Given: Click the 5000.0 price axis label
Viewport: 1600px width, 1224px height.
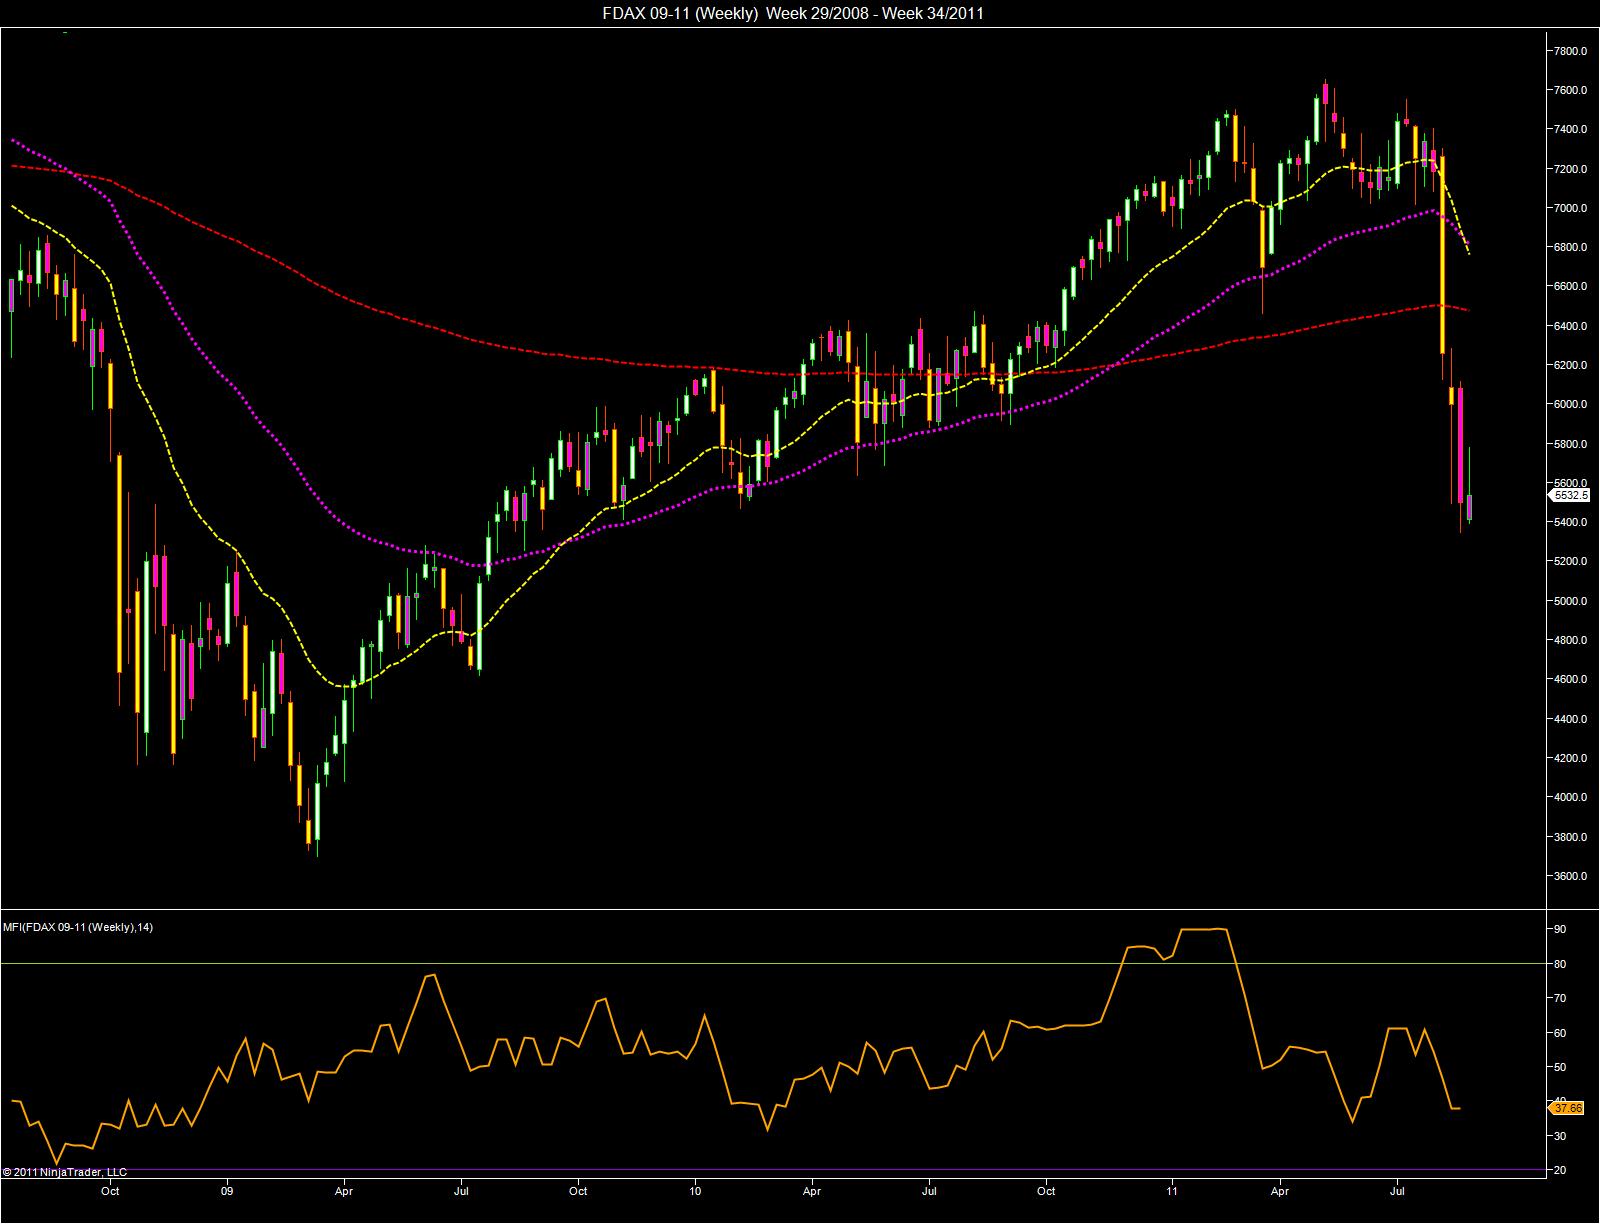Looking at the screenshot, I should pos(1571,601).
